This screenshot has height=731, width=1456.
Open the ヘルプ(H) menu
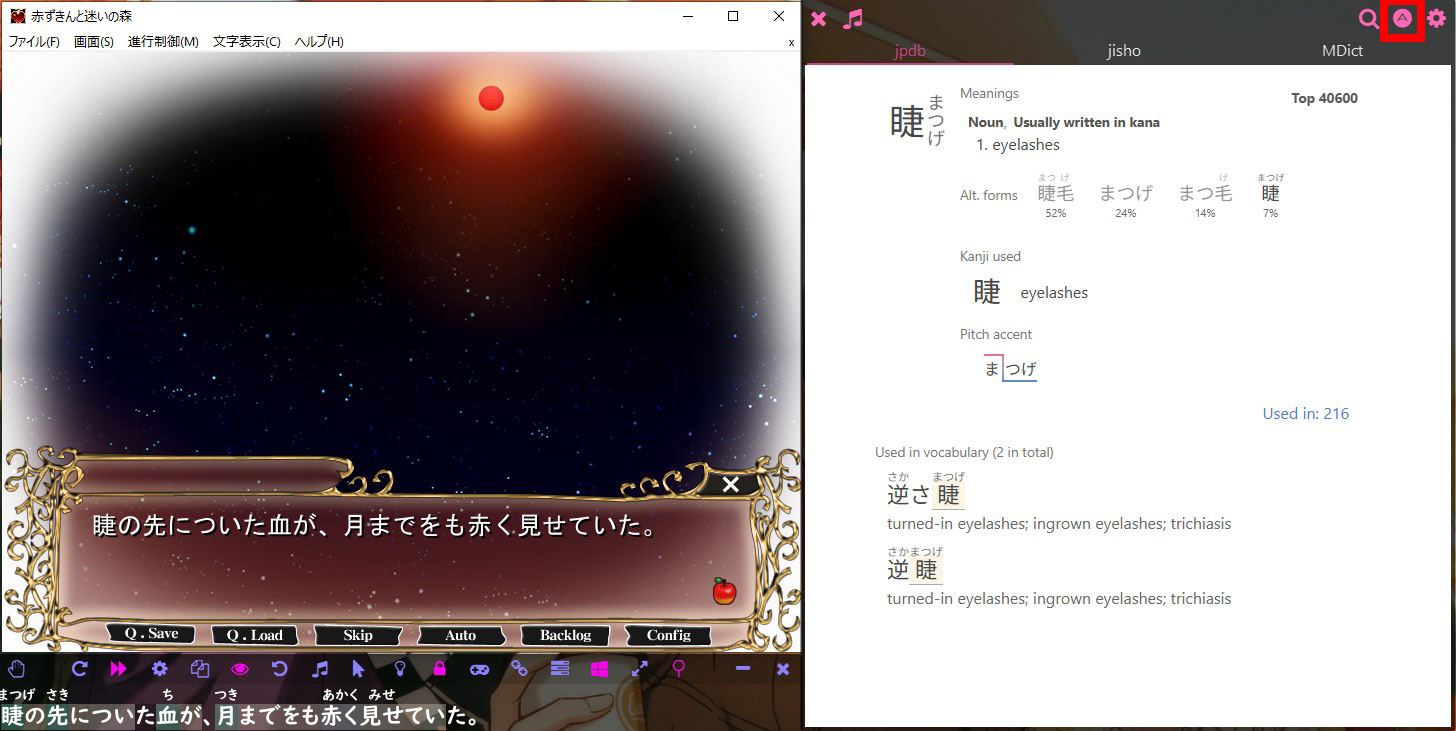coord(319,41)
